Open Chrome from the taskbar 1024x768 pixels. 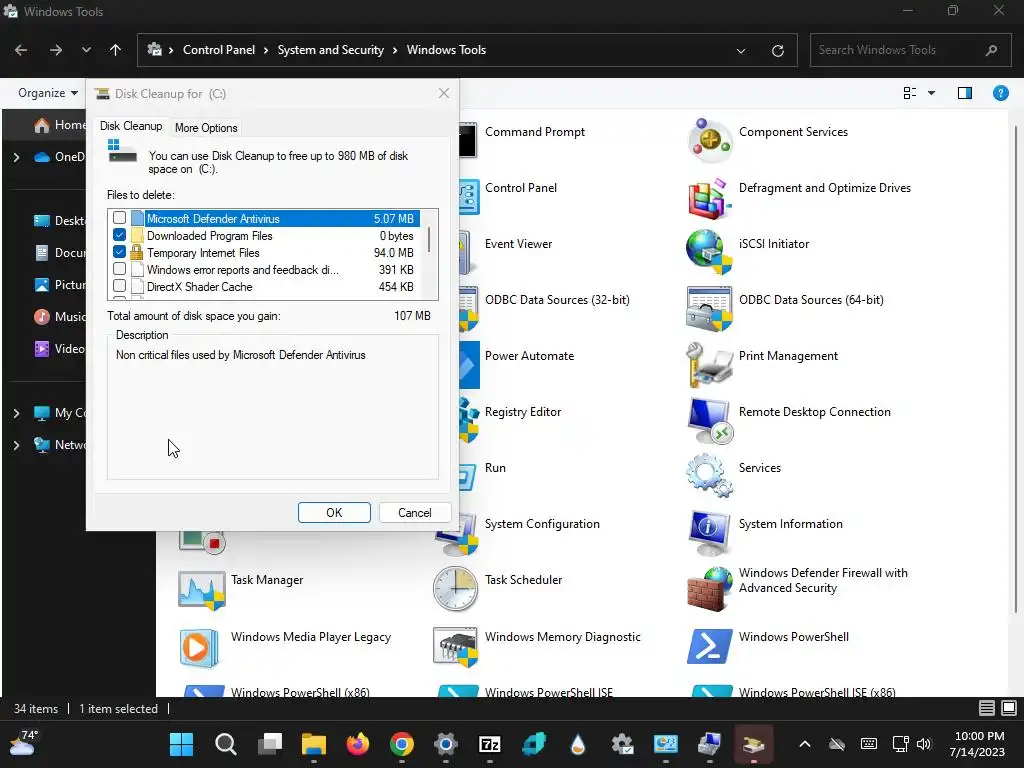(402, 744)
